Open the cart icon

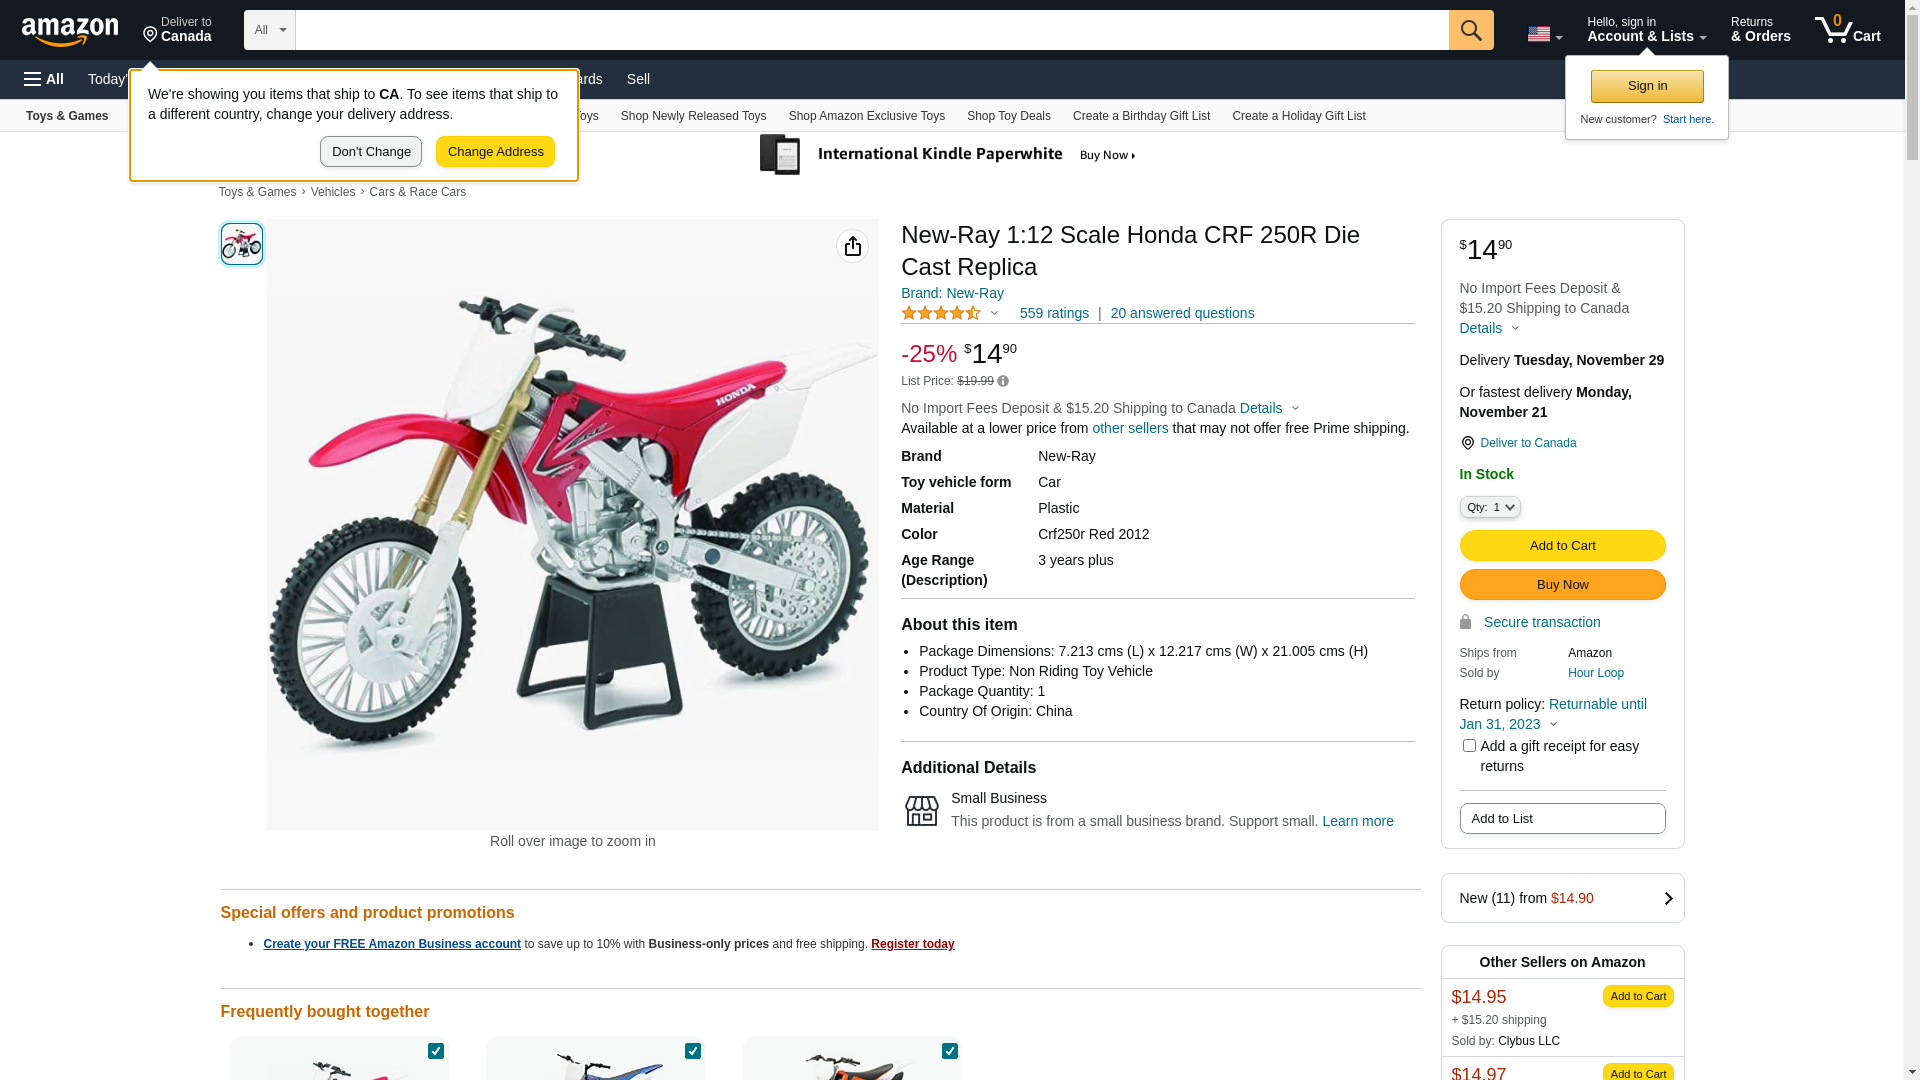1847,30
